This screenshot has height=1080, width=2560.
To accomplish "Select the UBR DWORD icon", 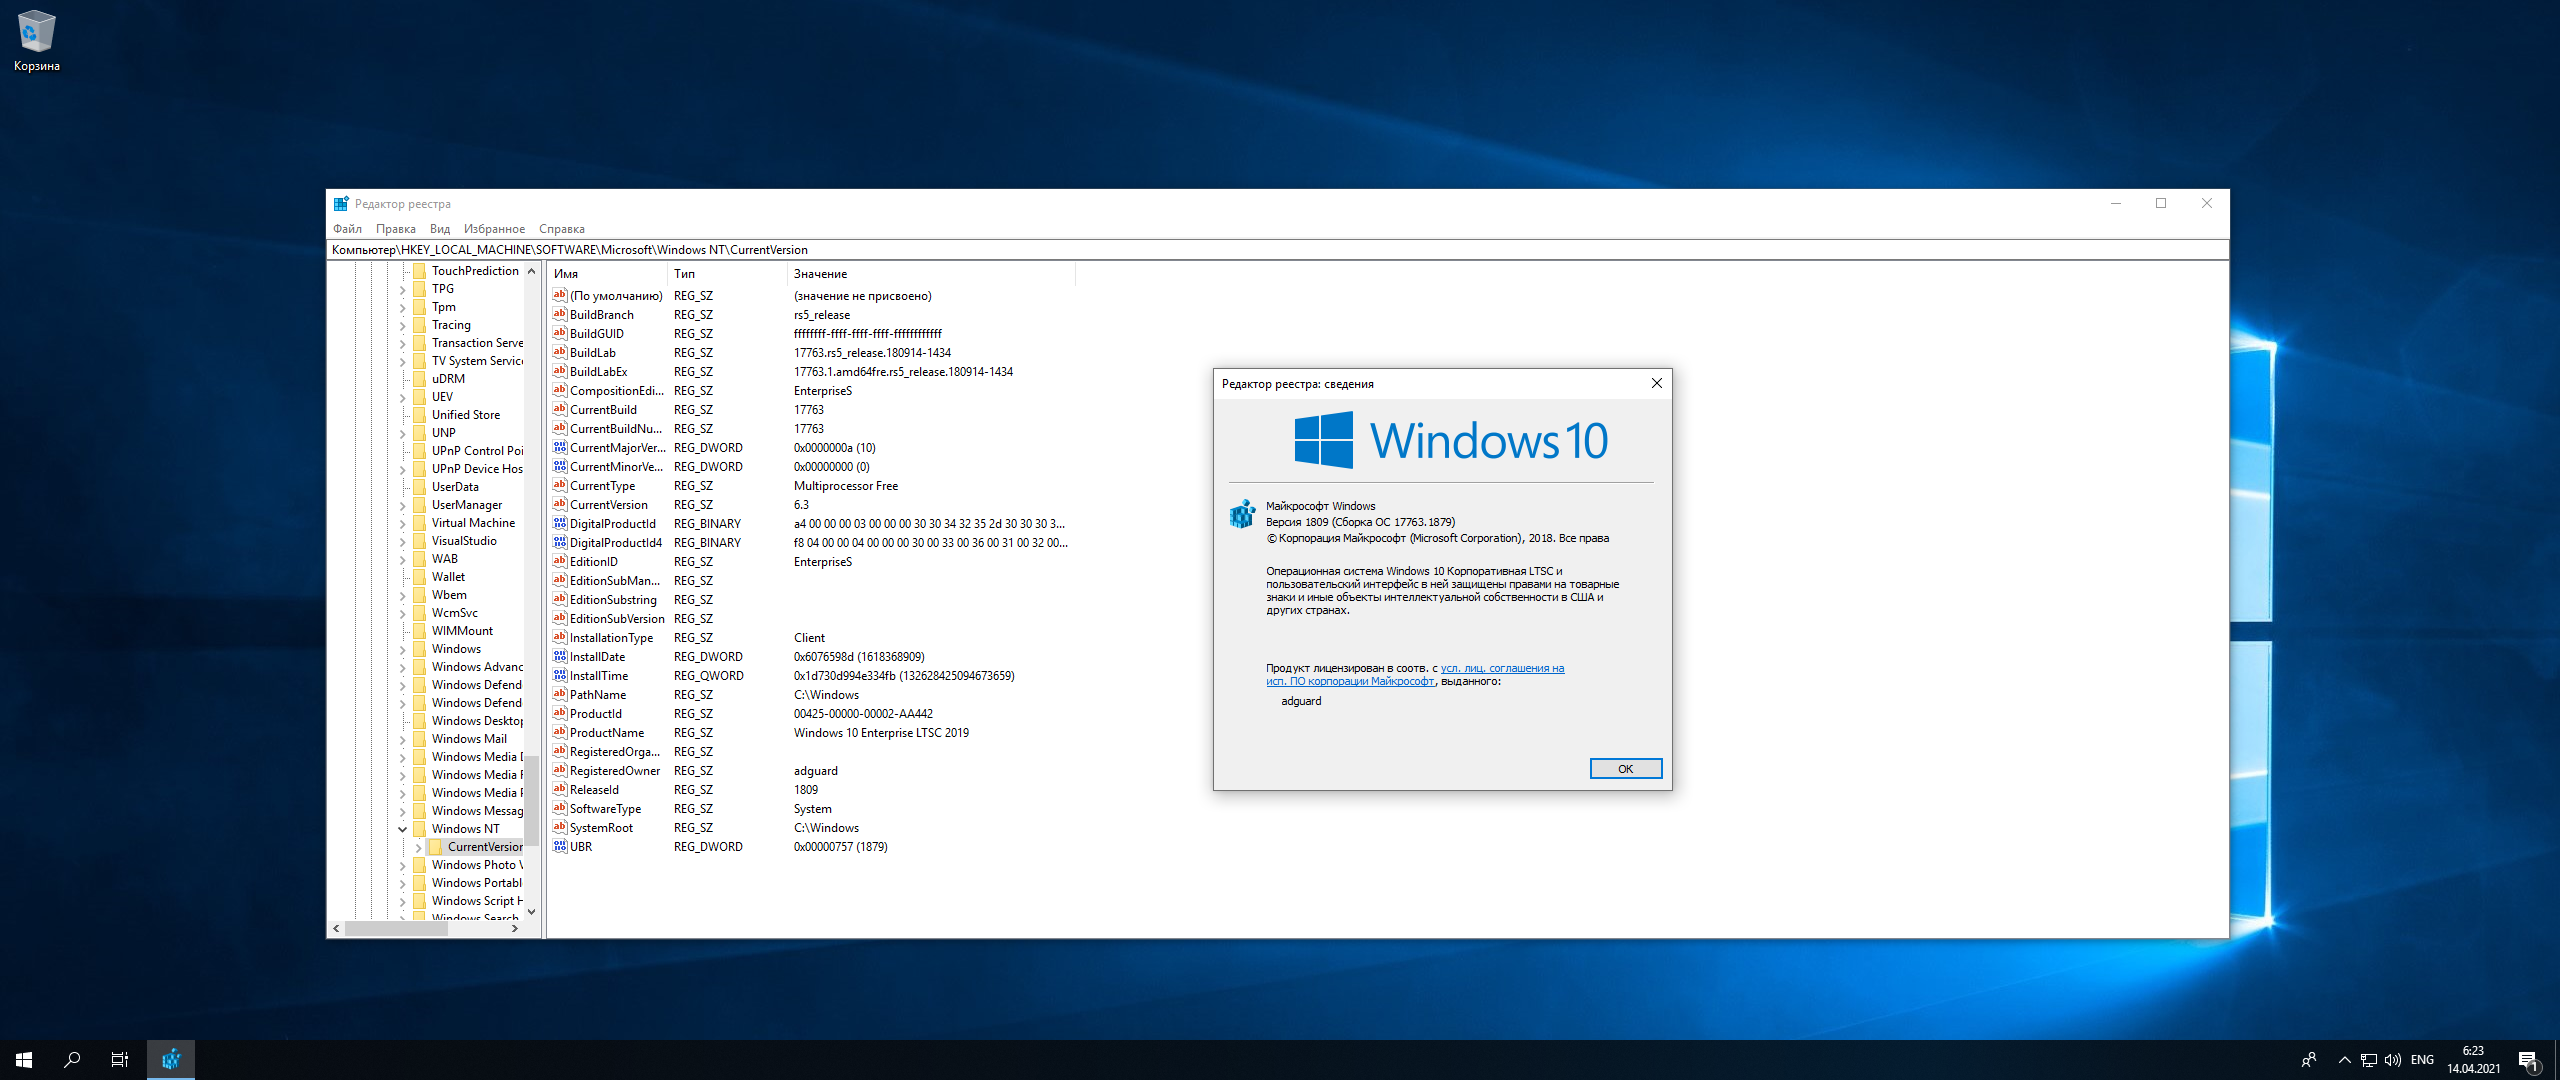I will (x=560, y=847).
